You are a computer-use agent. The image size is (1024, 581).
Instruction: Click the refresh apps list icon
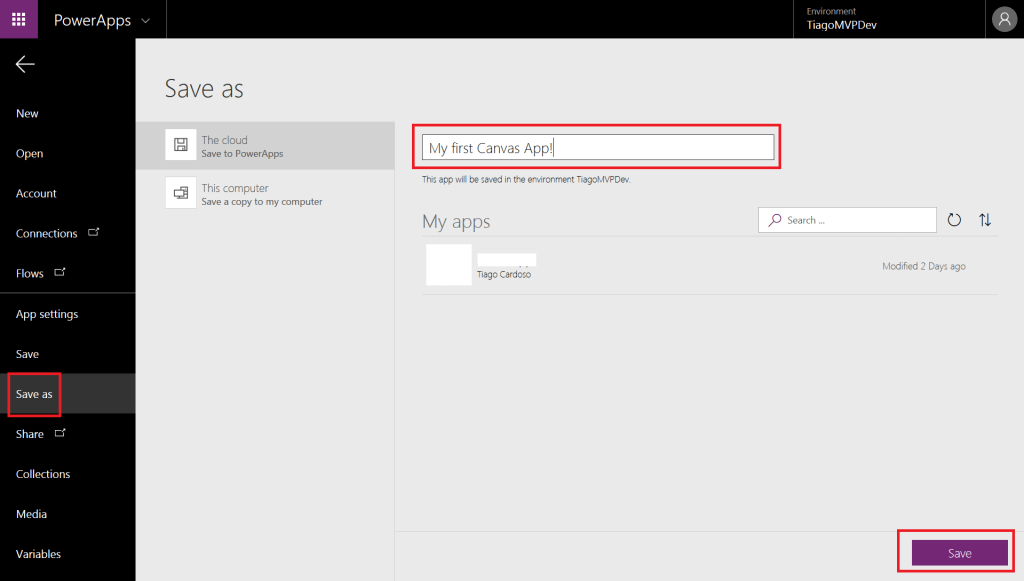(x=954, y=220)
